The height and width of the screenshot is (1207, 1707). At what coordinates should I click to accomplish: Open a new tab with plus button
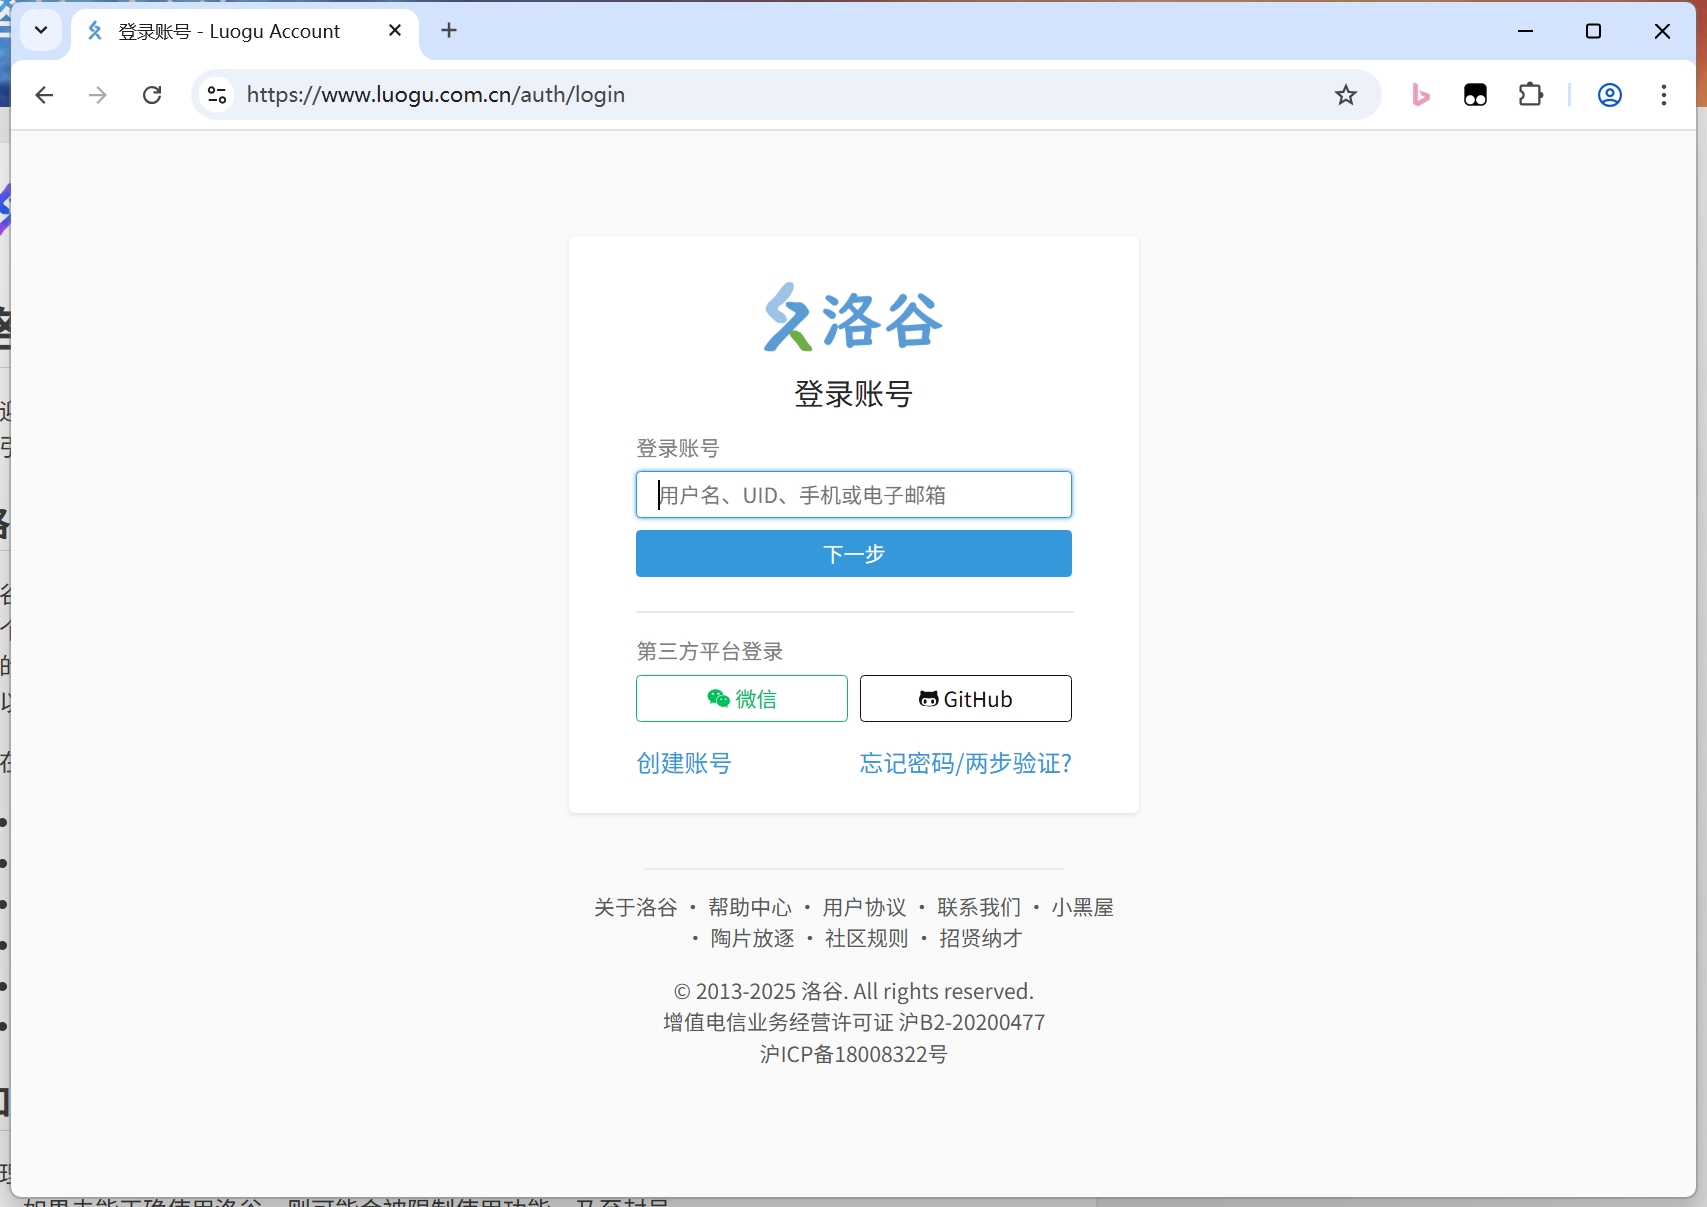pos(449,30)
